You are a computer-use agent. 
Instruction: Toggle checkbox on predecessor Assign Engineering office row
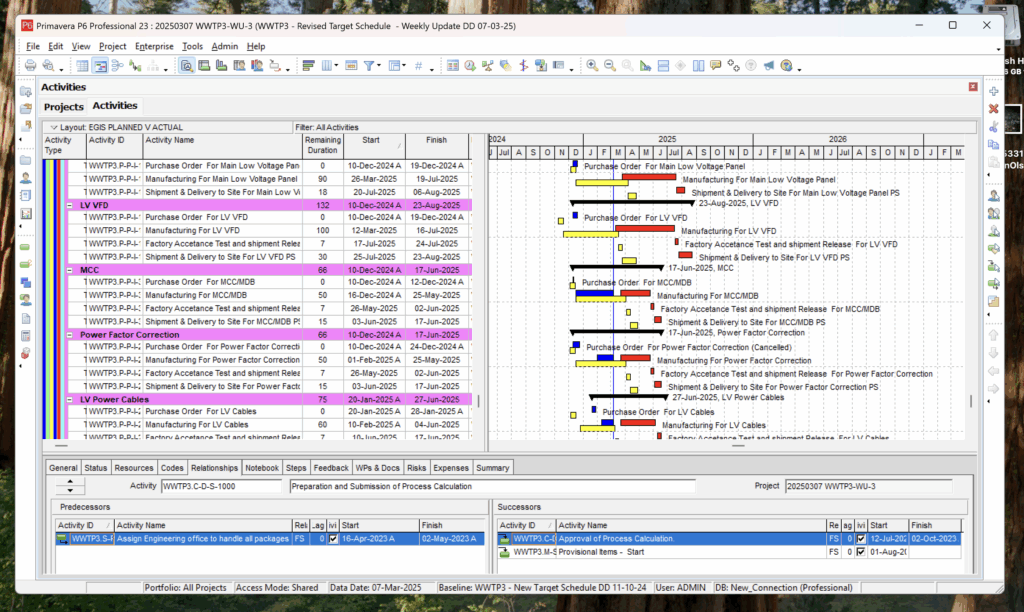coord(333,539)
